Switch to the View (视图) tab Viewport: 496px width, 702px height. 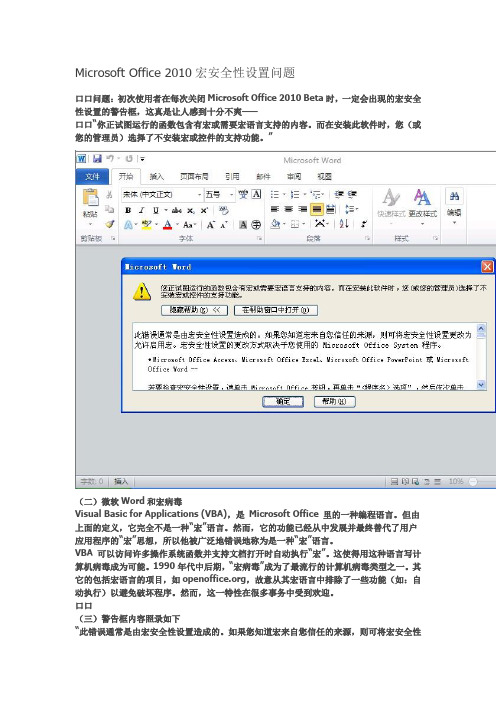[325, 176]
